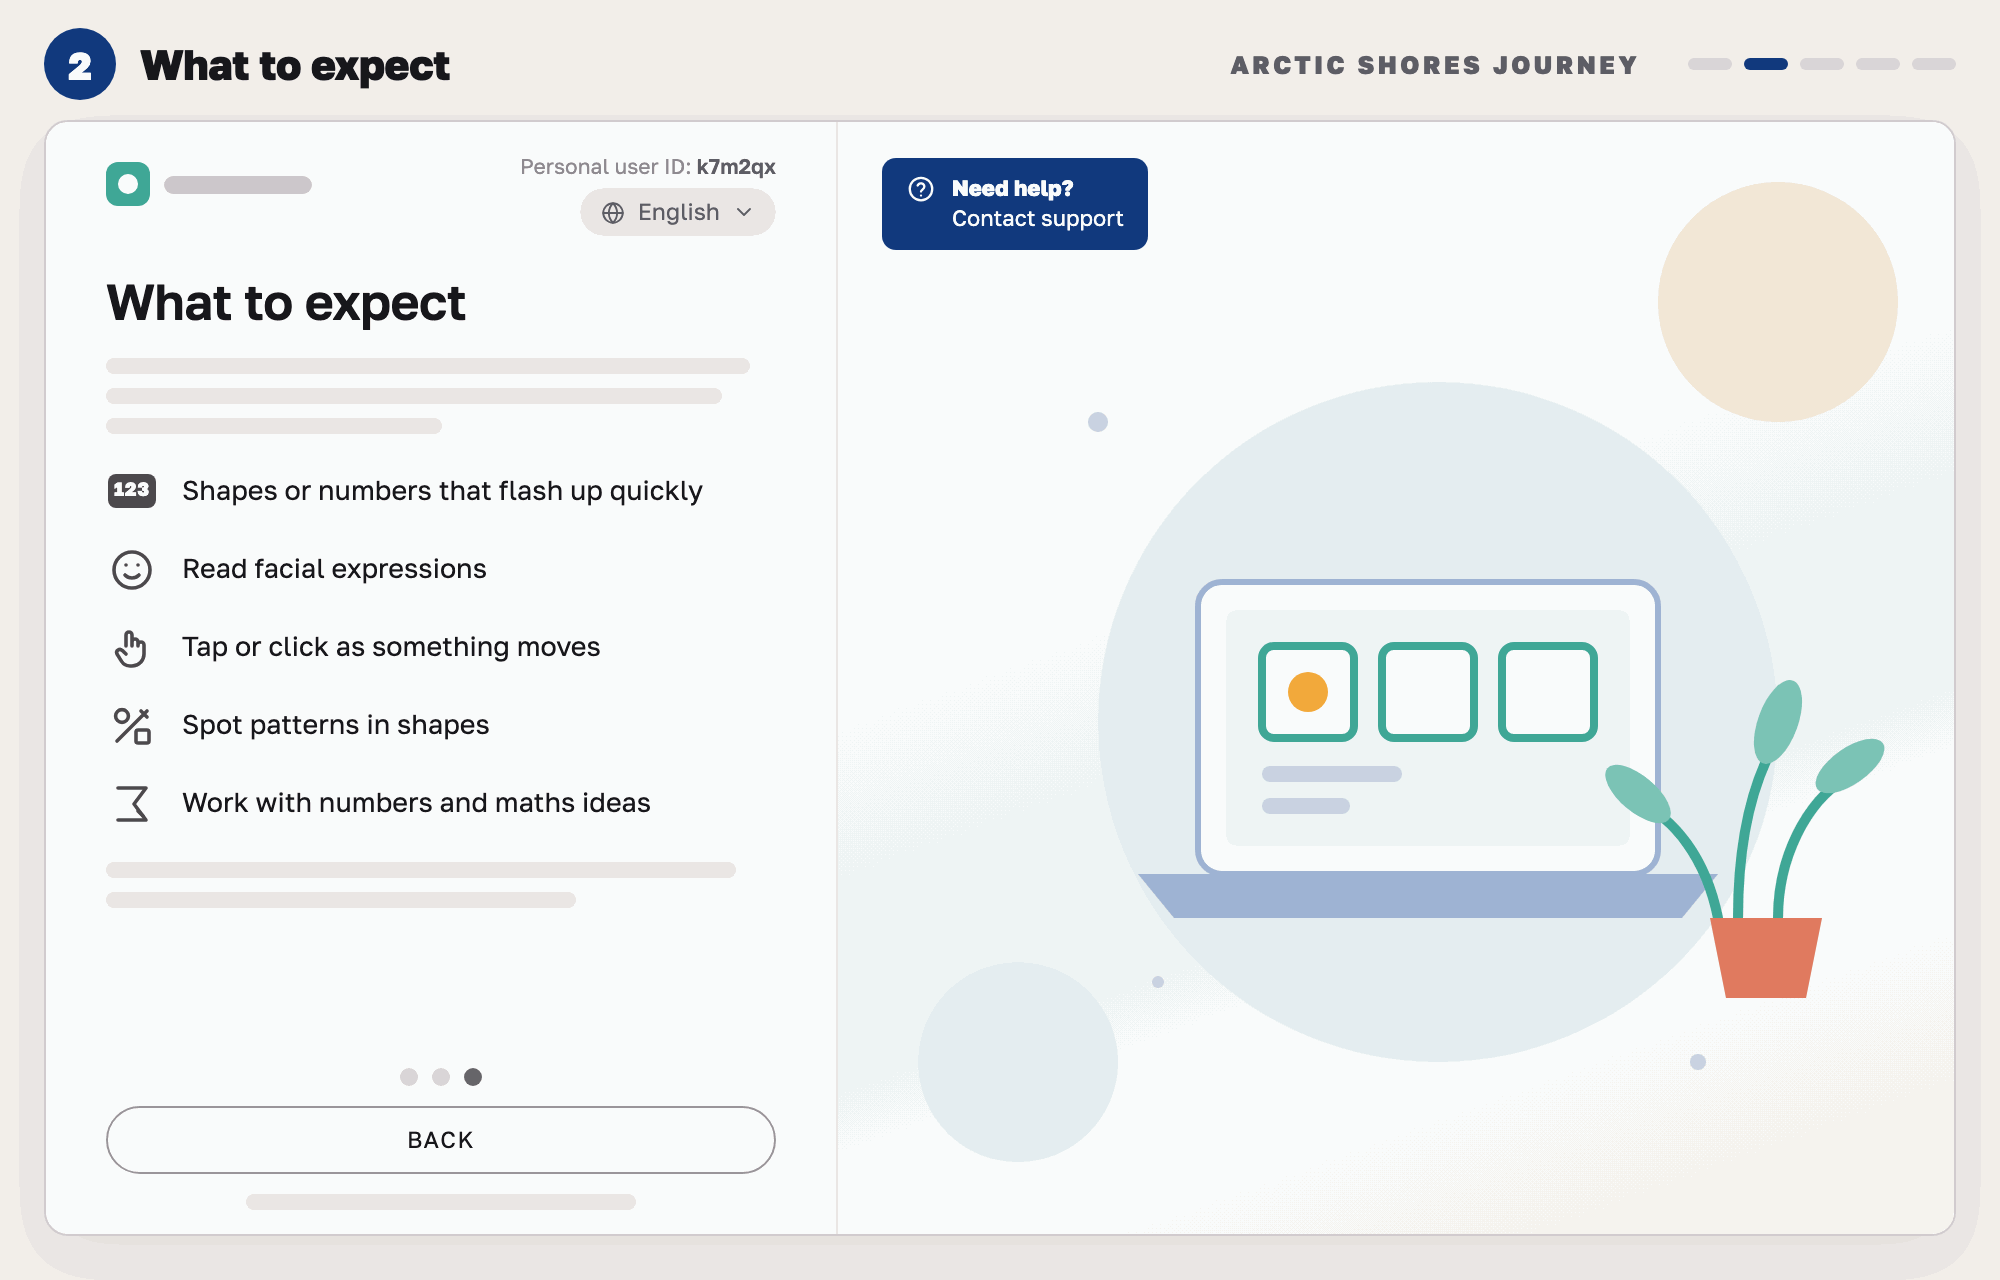The height and width of the screenshot is (1280, 2000).
Task: Select the middle empty green box
Action: pyautogui.click(x=1428, y=692)
